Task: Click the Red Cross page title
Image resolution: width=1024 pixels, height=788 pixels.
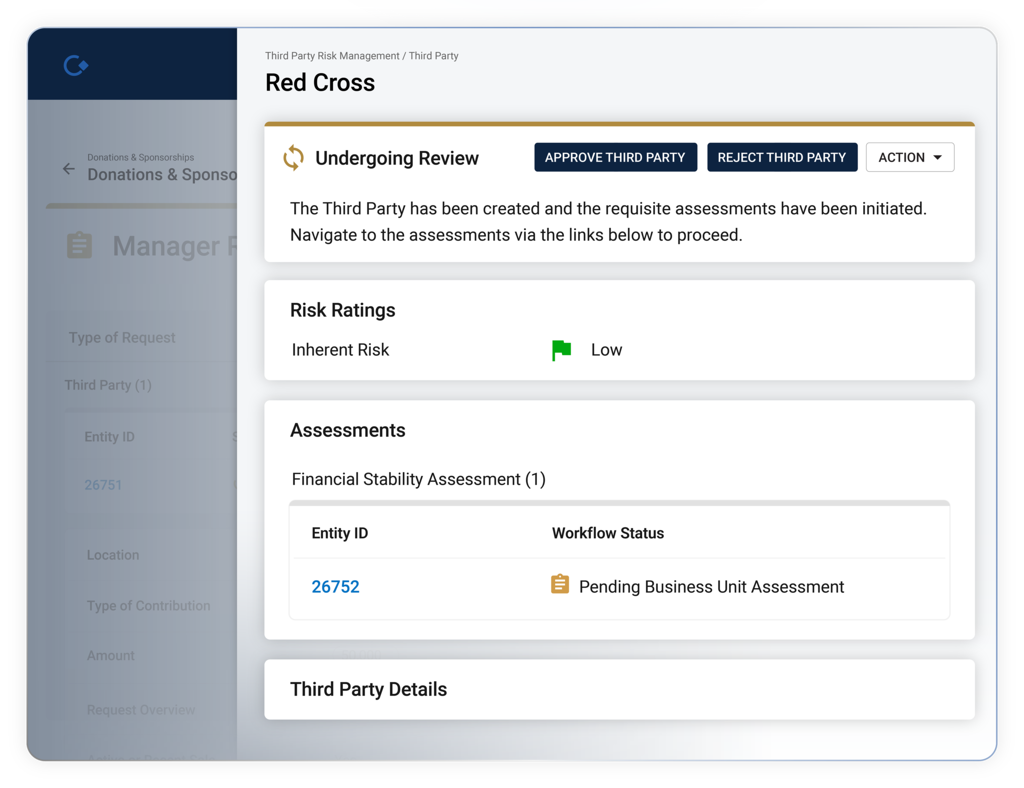Action: [320, 83]
